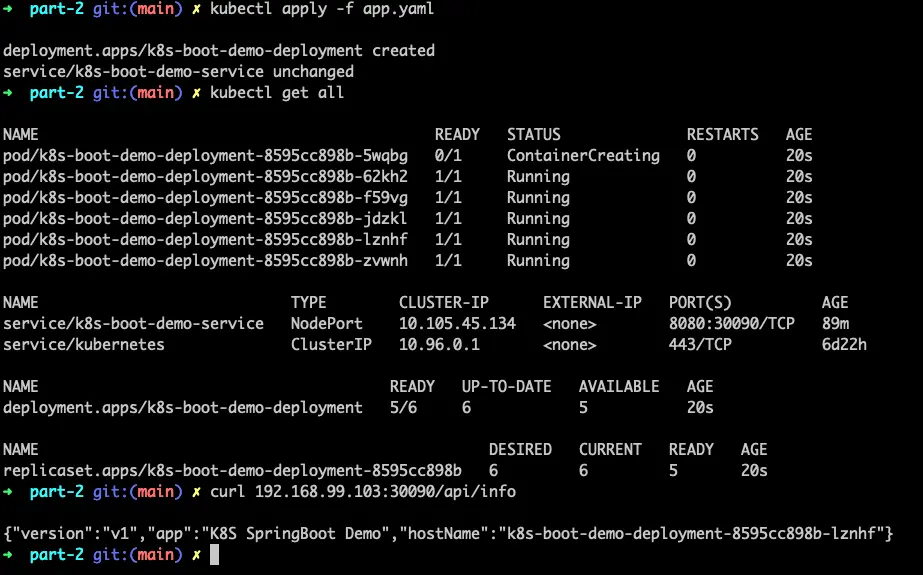Click the RESTARTS column header
Screen dimensions: 923x575
pos(723,135)
